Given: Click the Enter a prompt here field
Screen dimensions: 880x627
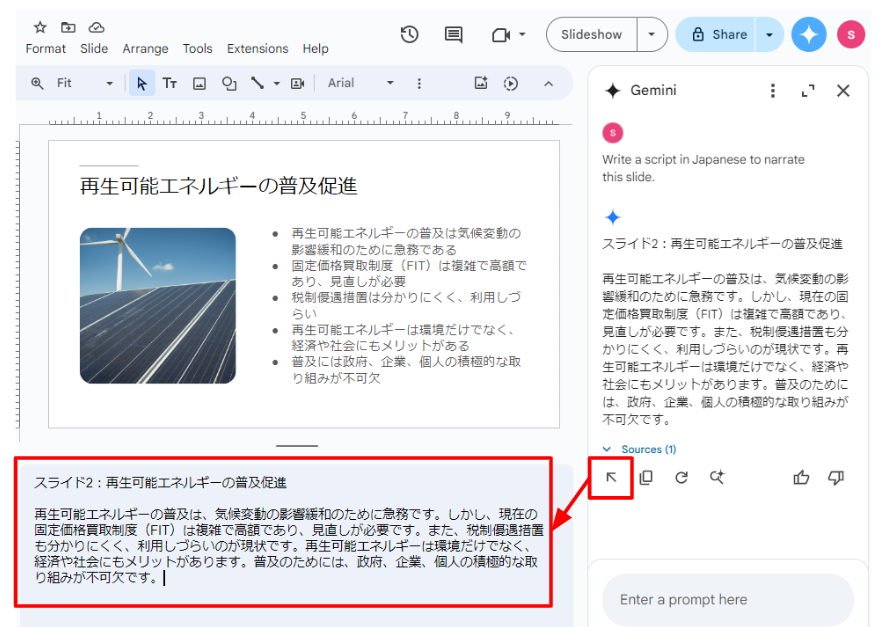Looking at the screenshot, I should pos(727,599).
